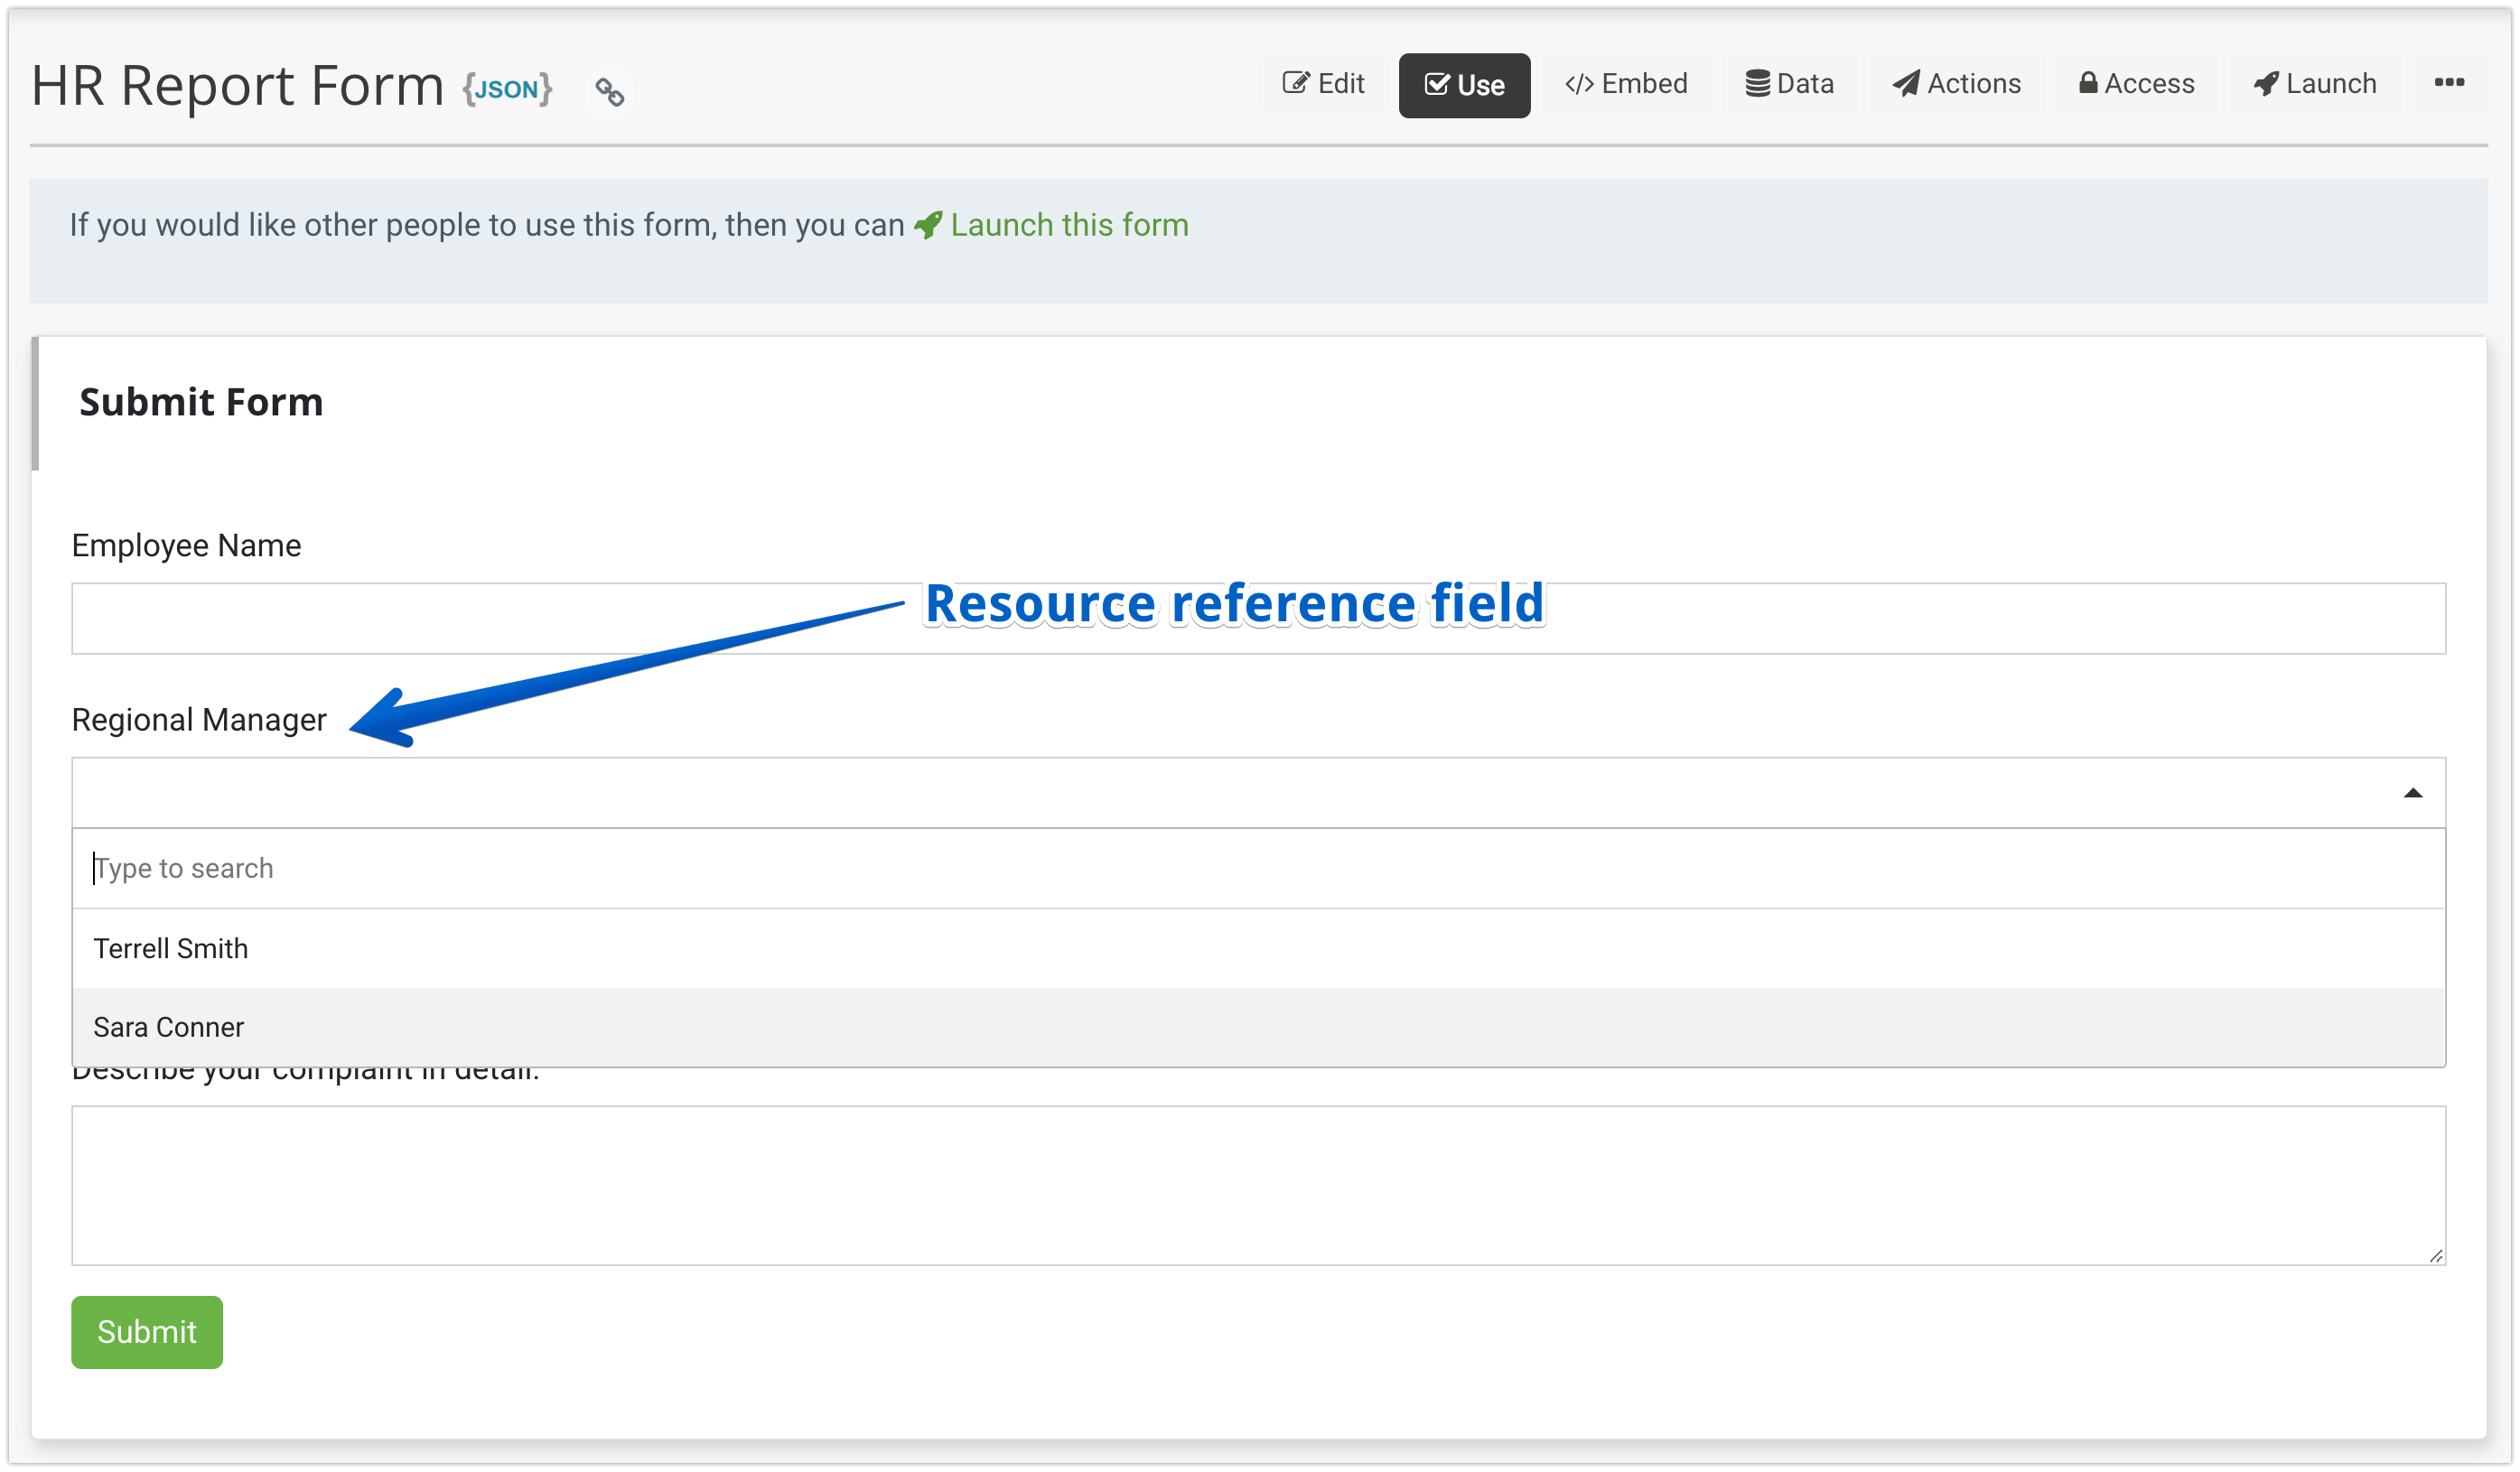Open the Access tab with the lock icon
This screenshot has width=2520, height=1472.
tap(2136, 84)
